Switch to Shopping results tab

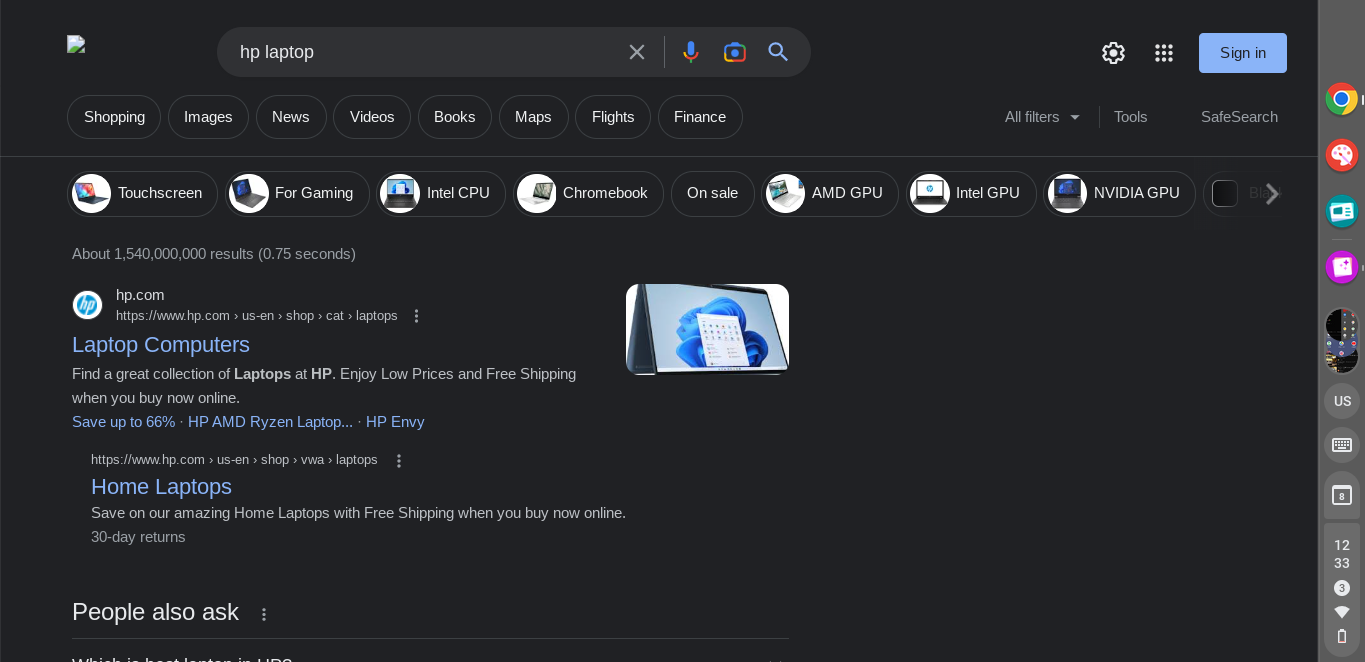(x=114, y=117)
